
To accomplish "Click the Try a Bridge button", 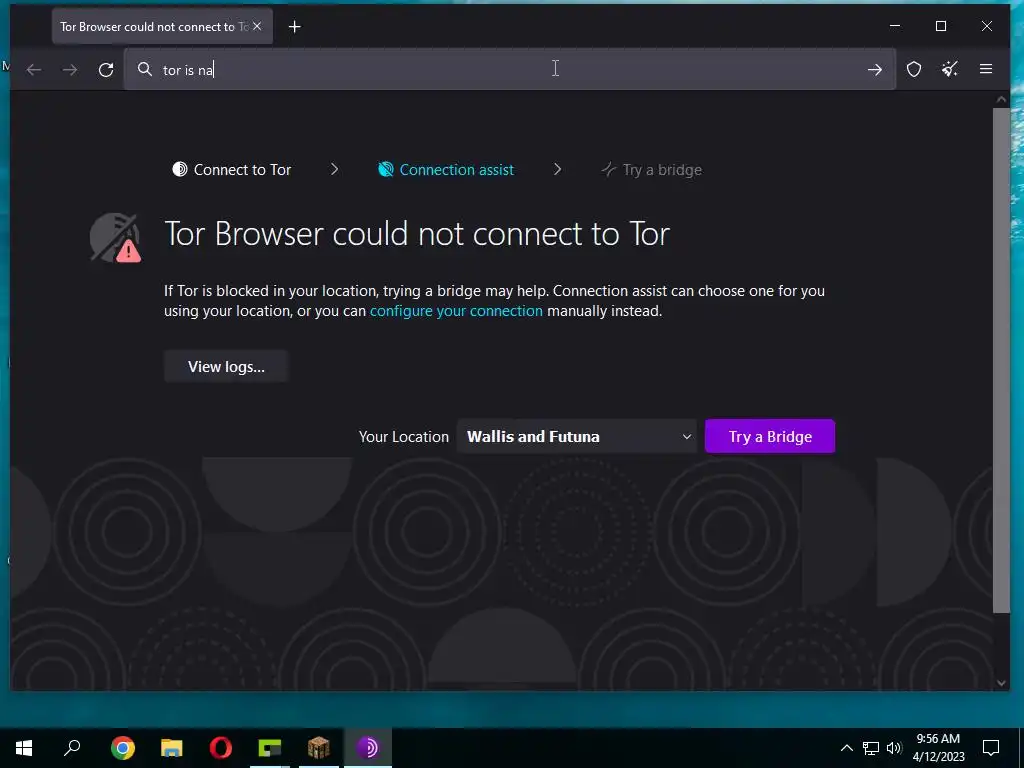I will pyautogui.click(x=770, y=436).
